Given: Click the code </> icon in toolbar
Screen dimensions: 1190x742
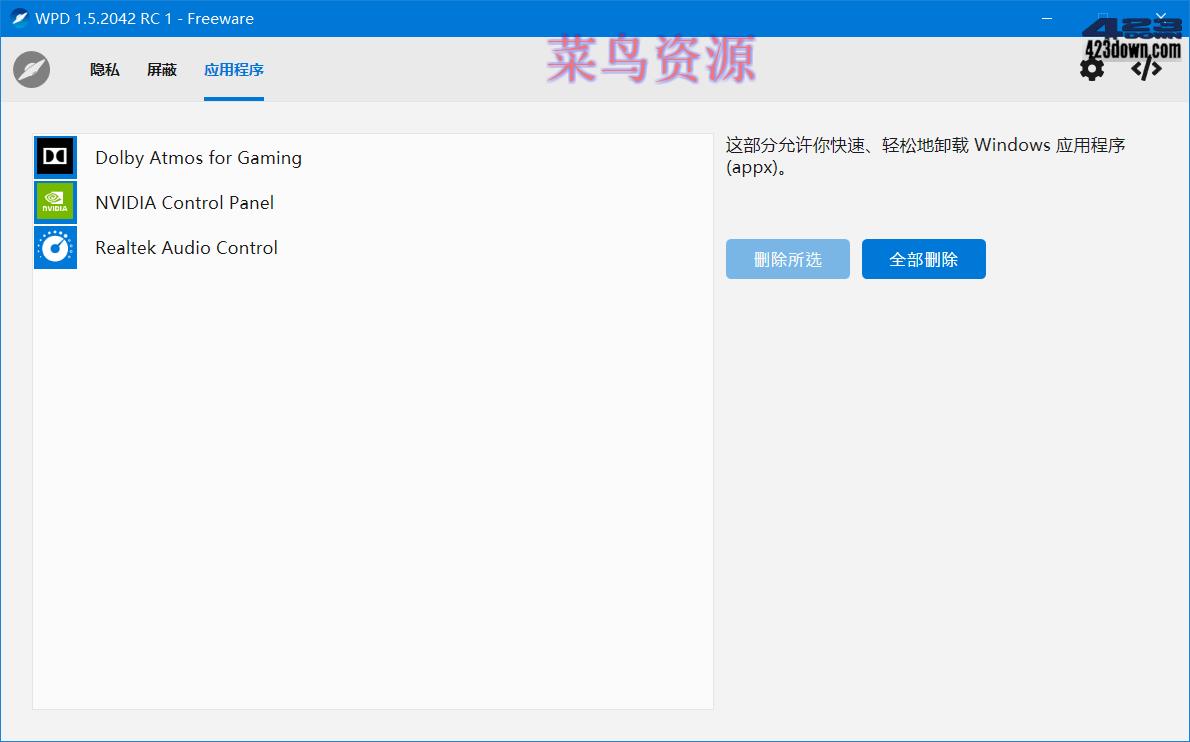Looking at the screenshot, I should click(1144, 68).
